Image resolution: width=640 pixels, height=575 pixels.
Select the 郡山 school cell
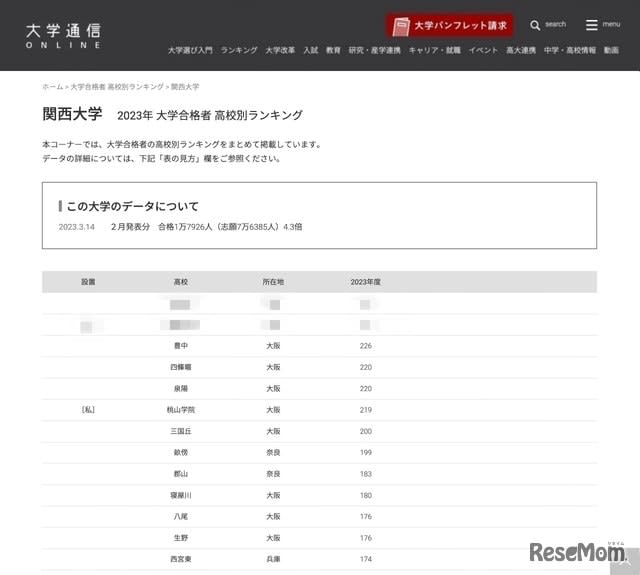[x=181, y=474]
